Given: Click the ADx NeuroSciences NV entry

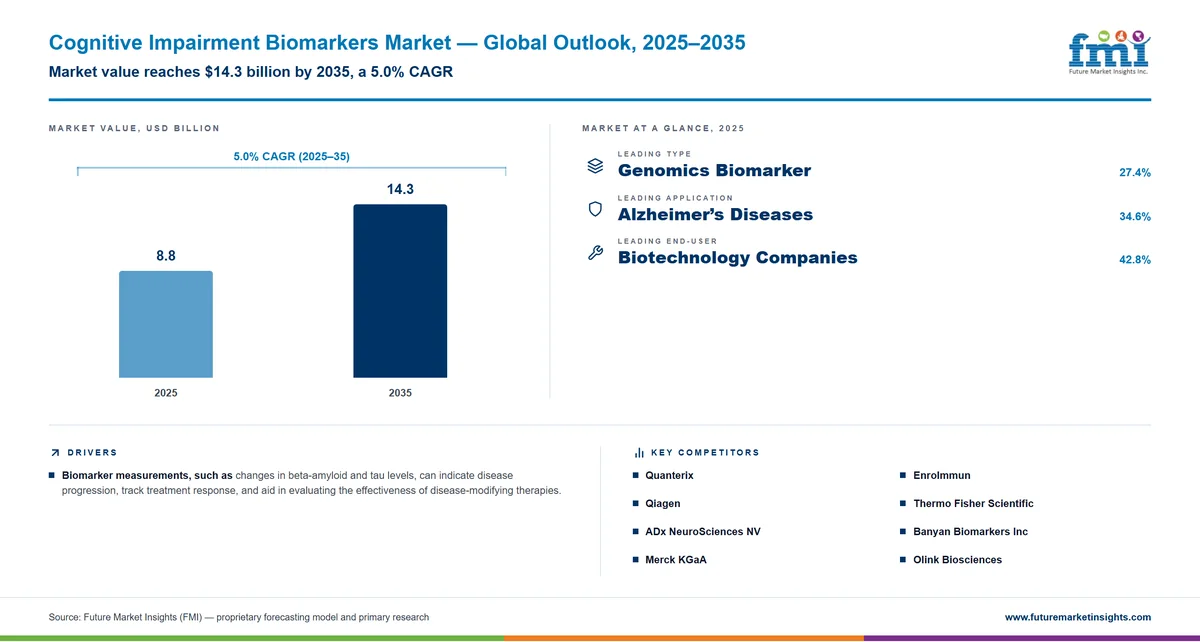Looking at the screenshot, I should (703, 532).
